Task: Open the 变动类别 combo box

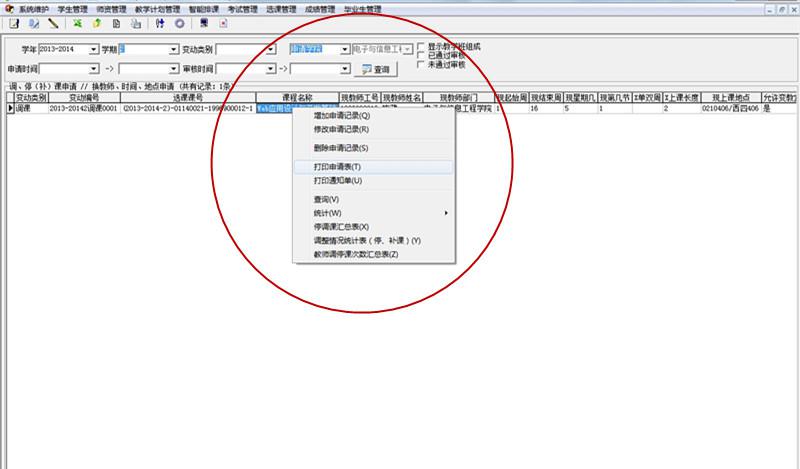Action: [x=272, y=49]
